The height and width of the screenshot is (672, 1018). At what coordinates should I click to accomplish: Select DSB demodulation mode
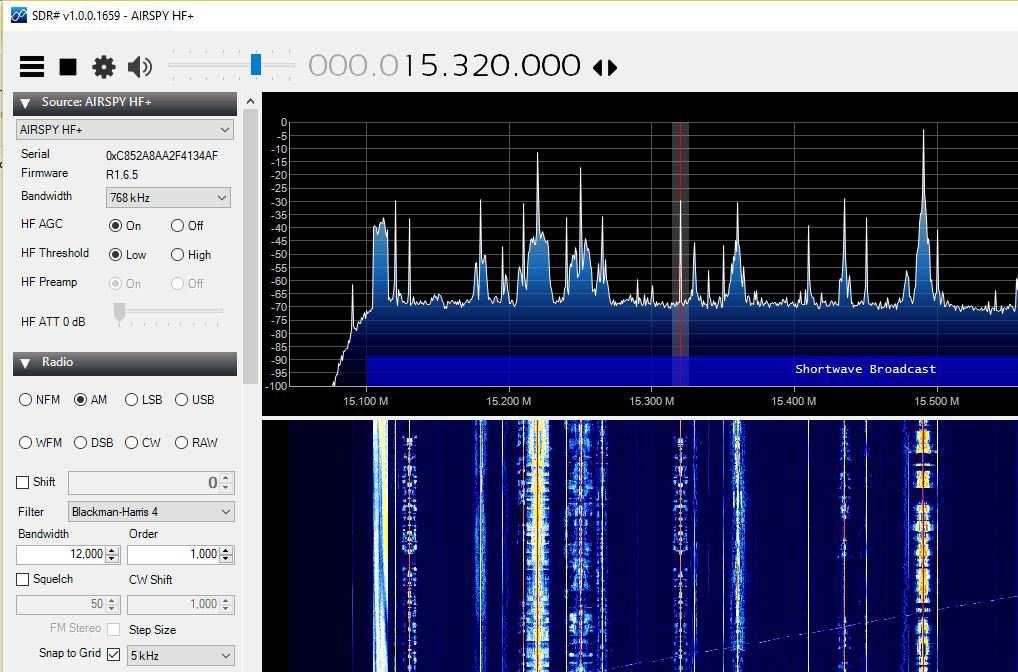tap(81, 443)
